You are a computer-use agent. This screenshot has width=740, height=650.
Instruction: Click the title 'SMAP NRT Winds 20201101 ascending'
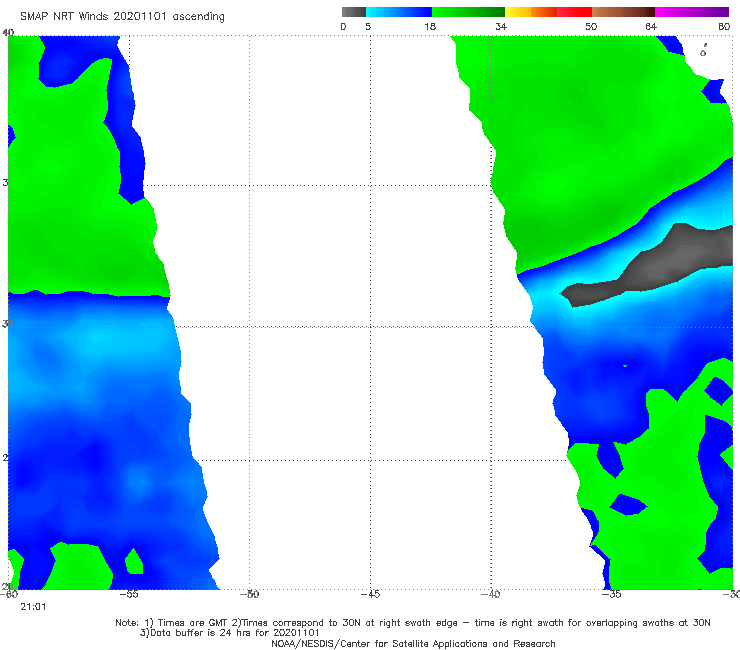[122, 16]
